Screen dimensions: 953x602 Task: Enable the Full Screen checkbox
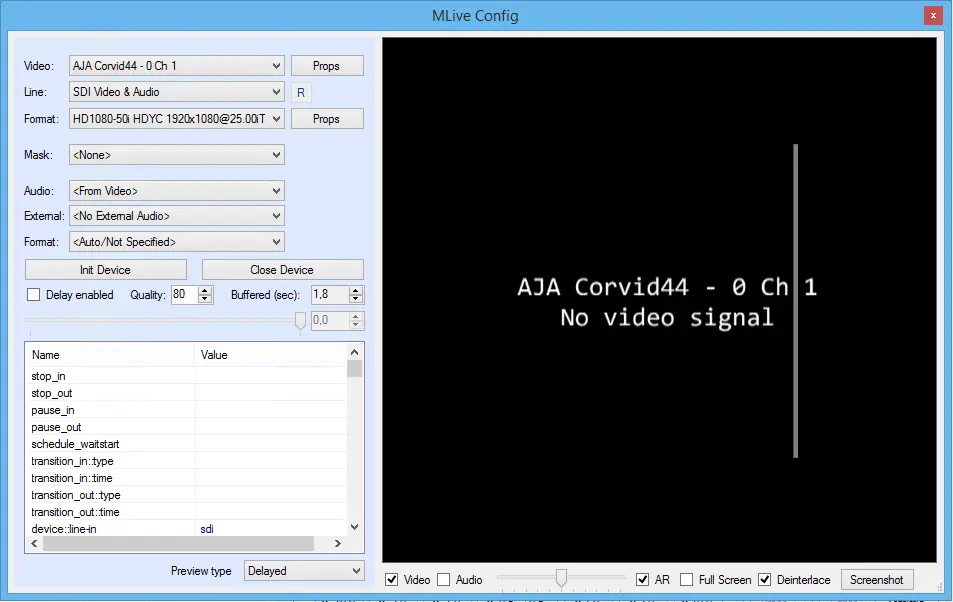pos(687,580)
